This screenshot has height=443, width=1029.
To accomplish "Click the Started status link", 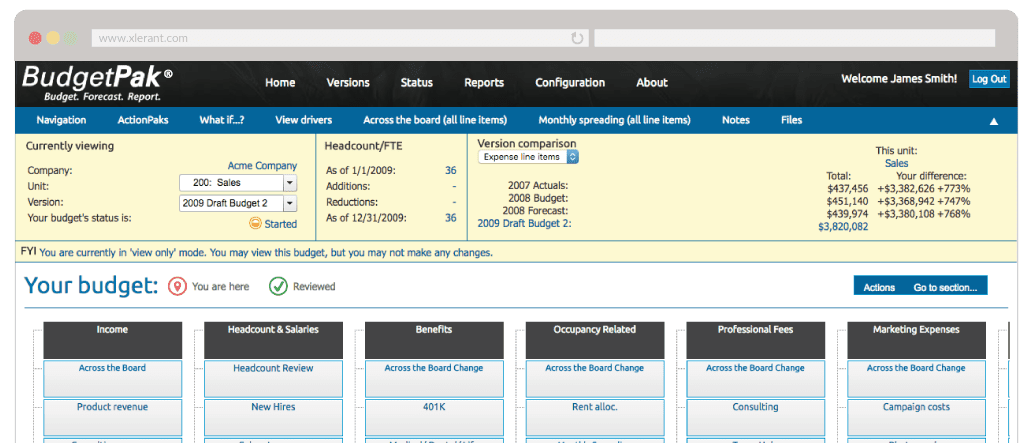I will click(280, 224).
